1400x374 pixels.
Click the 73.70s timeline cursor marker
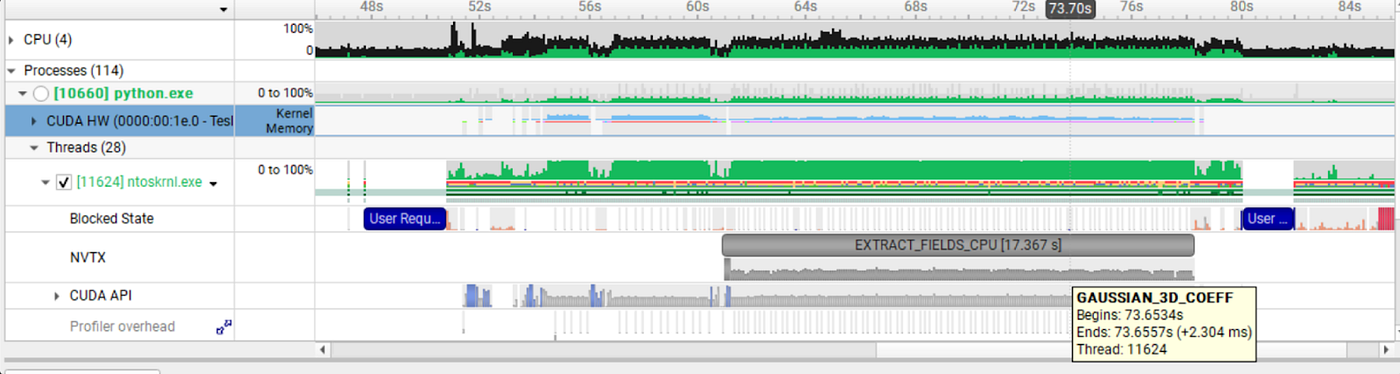point(1070,8)
